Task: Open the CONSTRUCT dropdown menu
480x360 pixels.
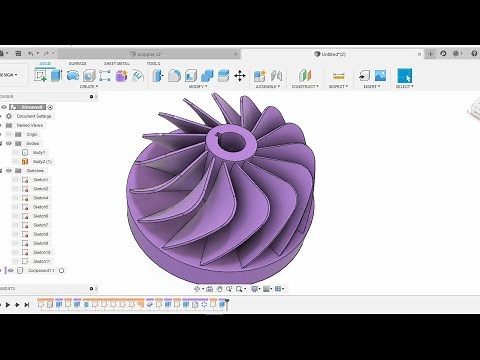Action: 305,86
